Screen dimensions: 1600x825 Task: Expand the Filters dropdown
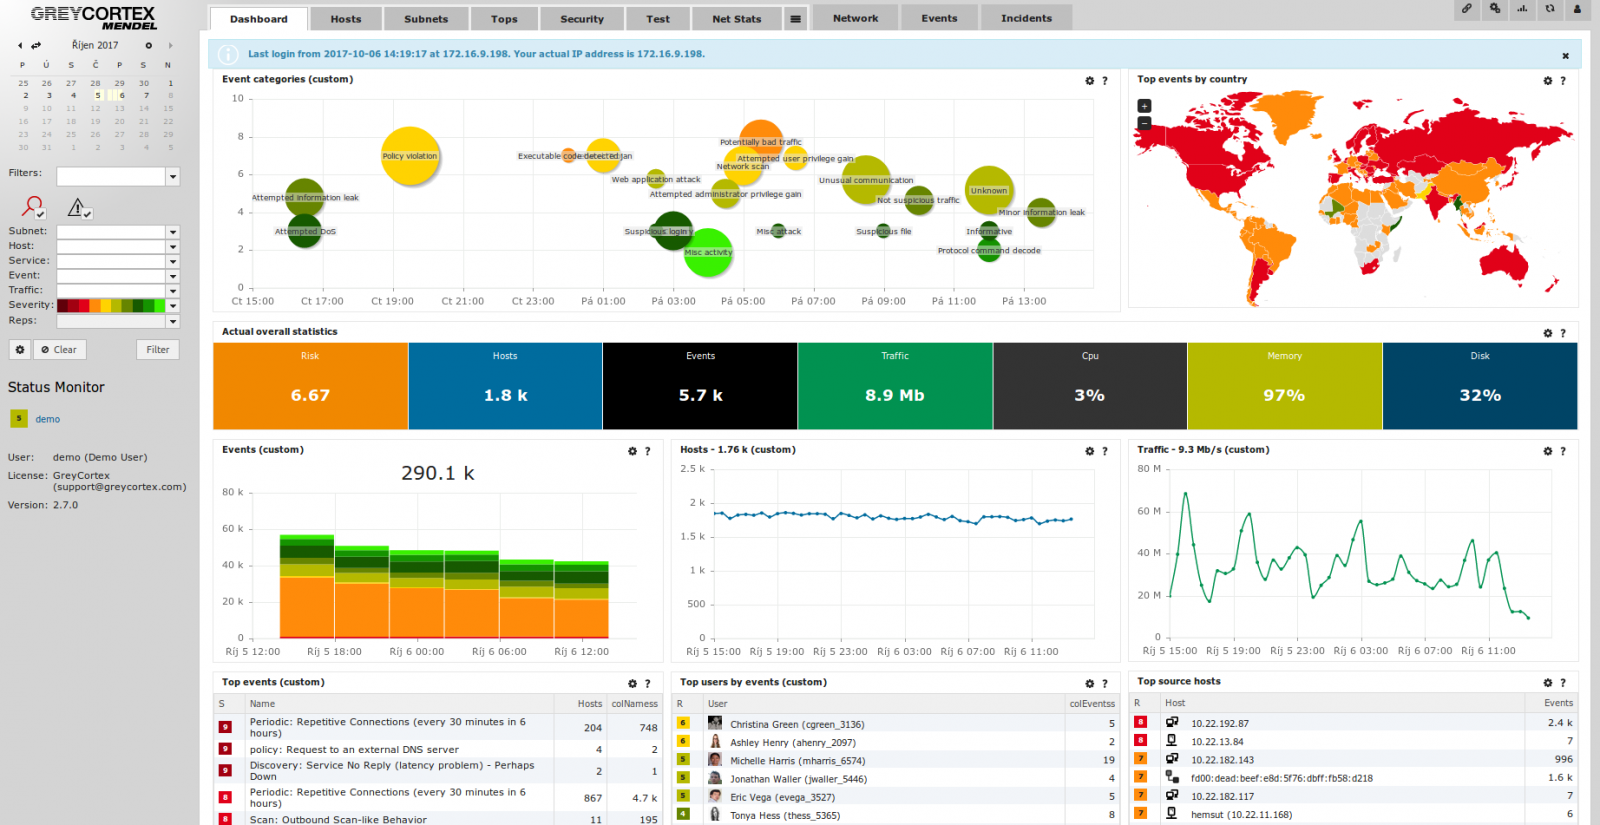click(x=173, y=177)
